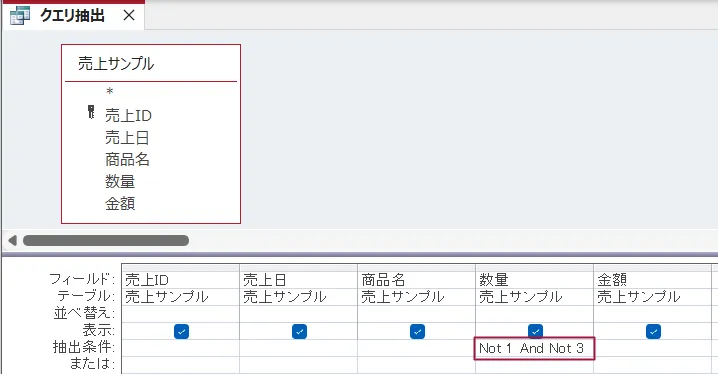Click the left scroll arrow
The height and width of the screenshot is (374, 718).
tap(12, 240)
